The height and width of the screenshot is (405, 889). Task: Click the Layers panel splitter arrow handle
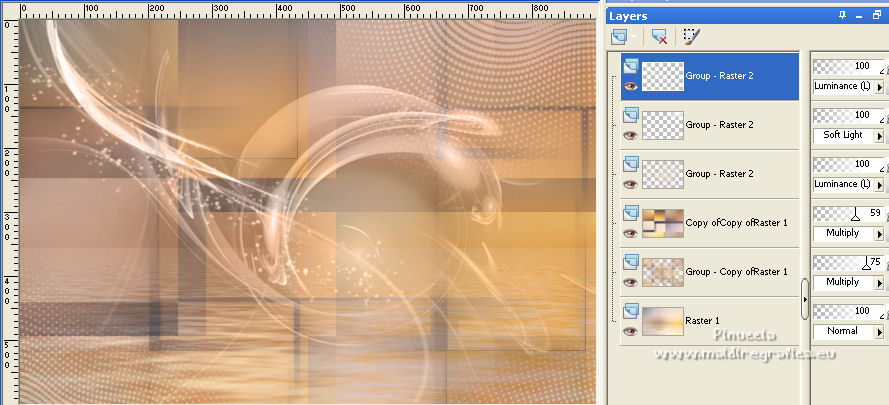pos(805,299)
